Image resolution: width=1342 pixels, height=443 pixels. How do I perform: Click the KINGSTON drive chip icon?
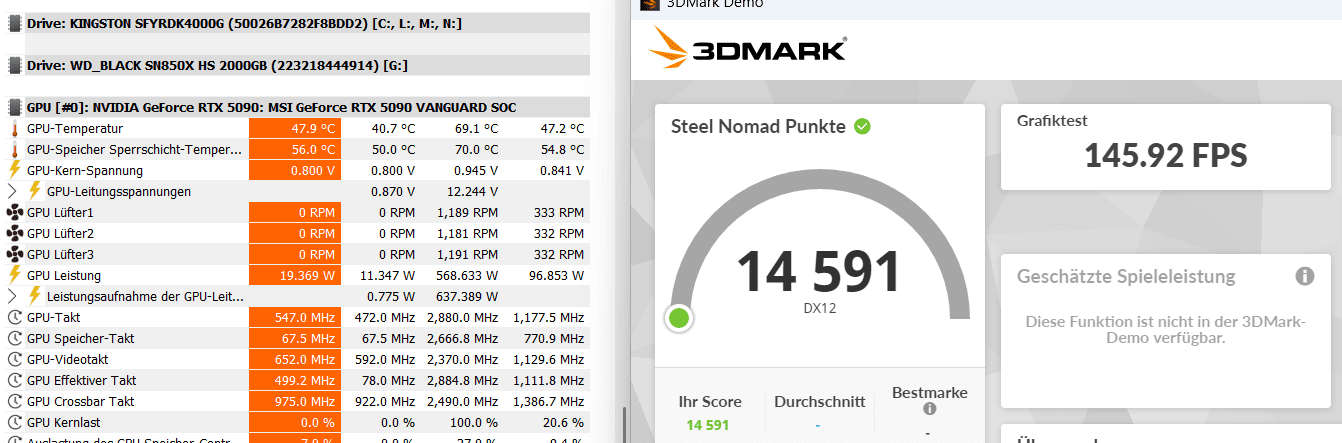point(15,23)
